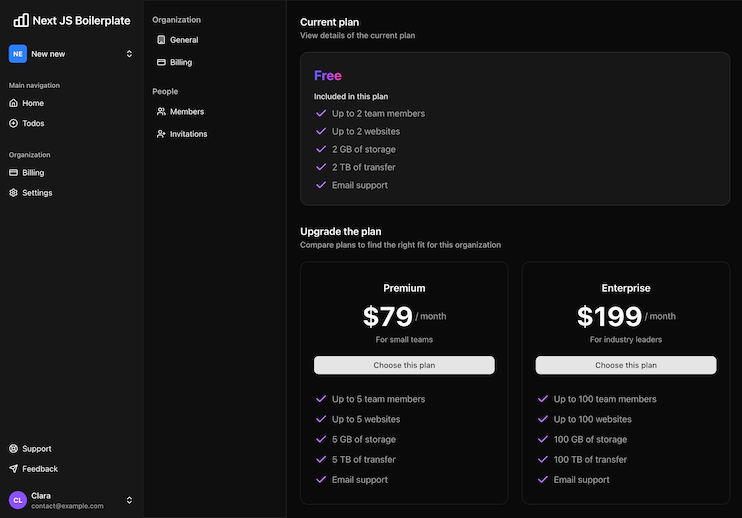Viewport: 742px width, 518px height.
Task: Select the Members settings page
Action: [186, 112]
